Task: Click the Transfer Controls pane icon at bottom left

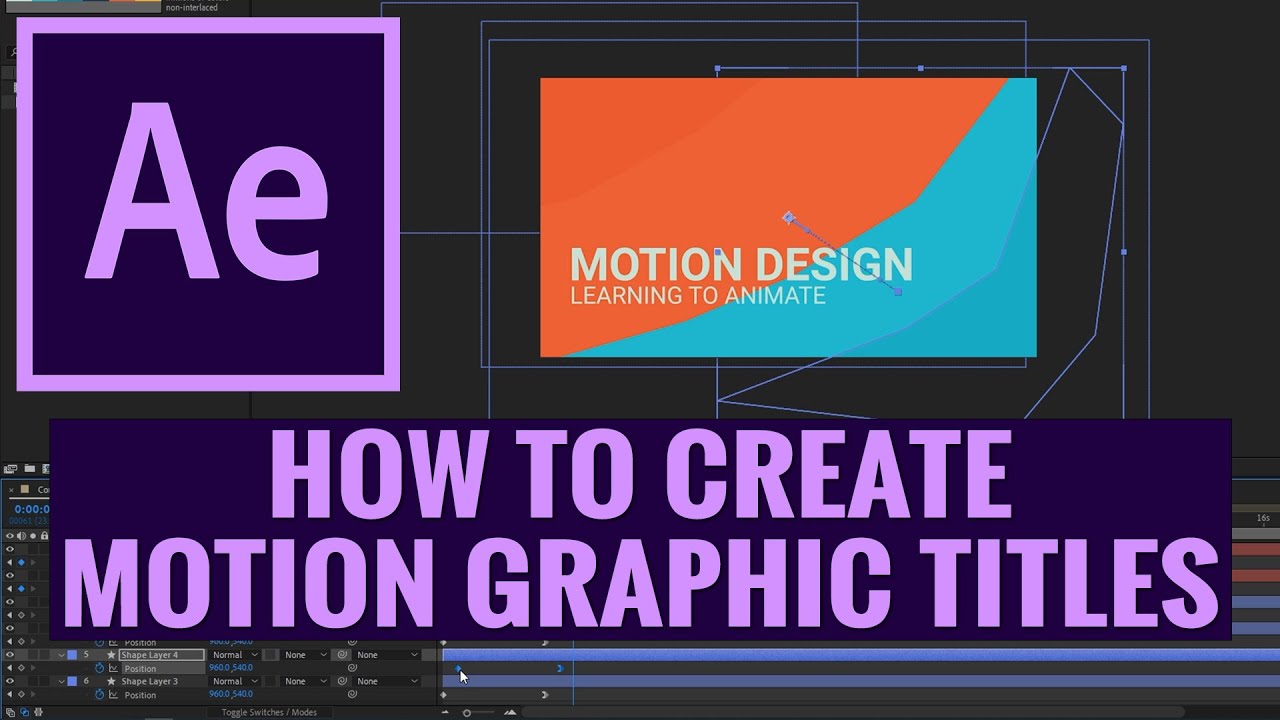Action: 24,712
